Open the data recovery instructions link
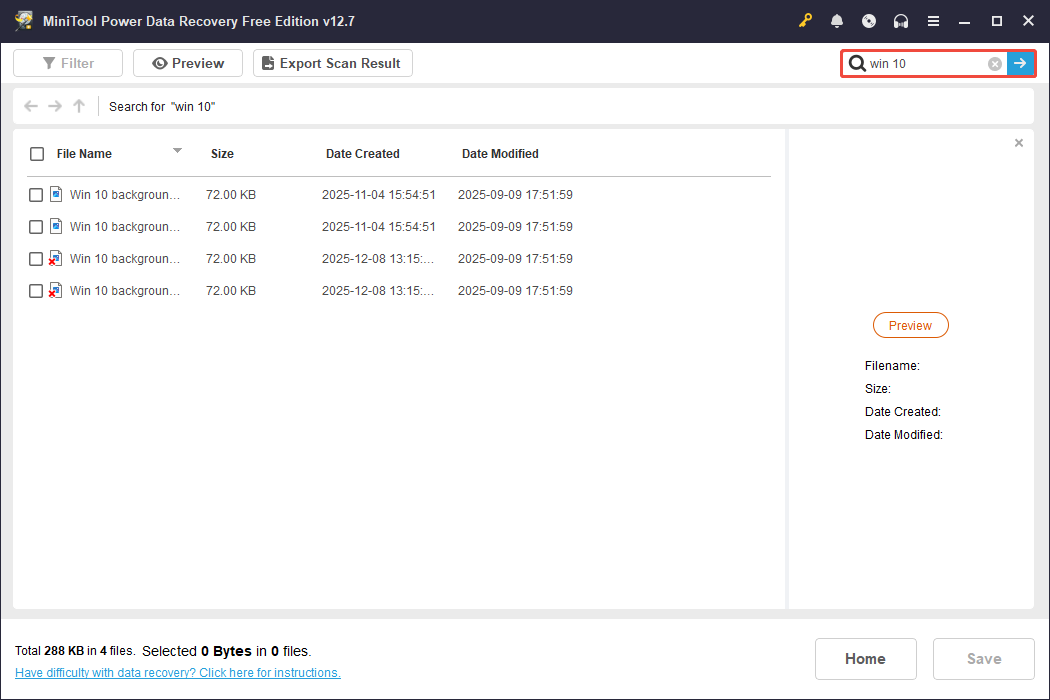Viewport: 1050px width, 700px height. click(177, 672)
